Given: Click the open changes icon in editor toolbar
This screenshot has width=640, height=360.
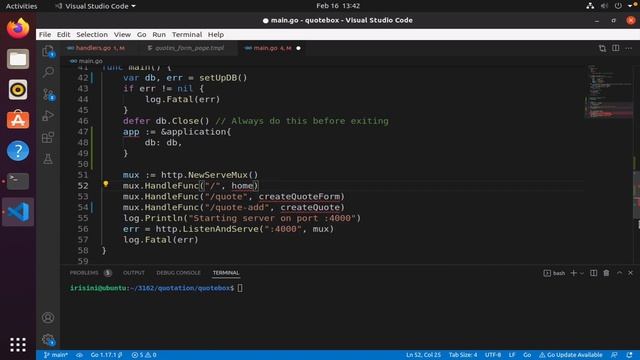Looking at the screenshot, I should point(602,48).
